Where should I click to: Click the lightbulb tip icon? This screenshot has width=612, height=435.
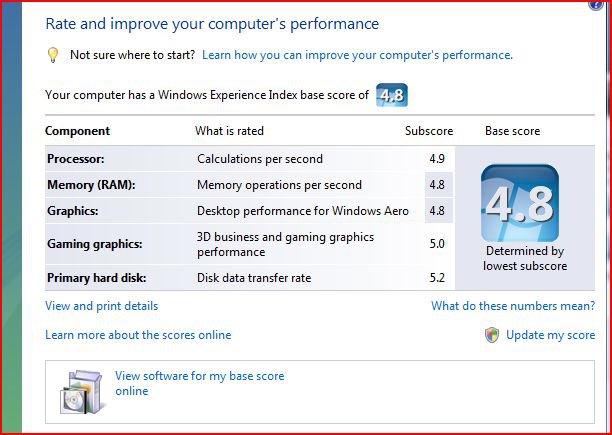click(x=53, y=55)
